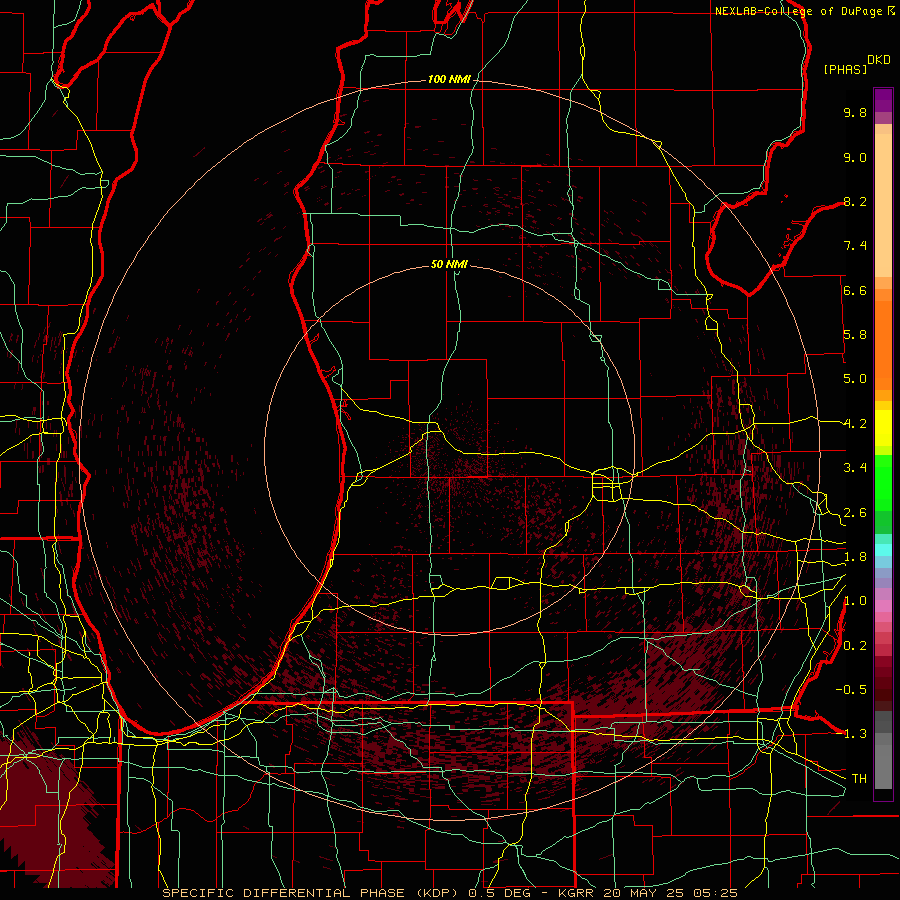Viewport: 900px width, 900px height.
Task: Click the large peach segment of color bar
Action: 883,205
